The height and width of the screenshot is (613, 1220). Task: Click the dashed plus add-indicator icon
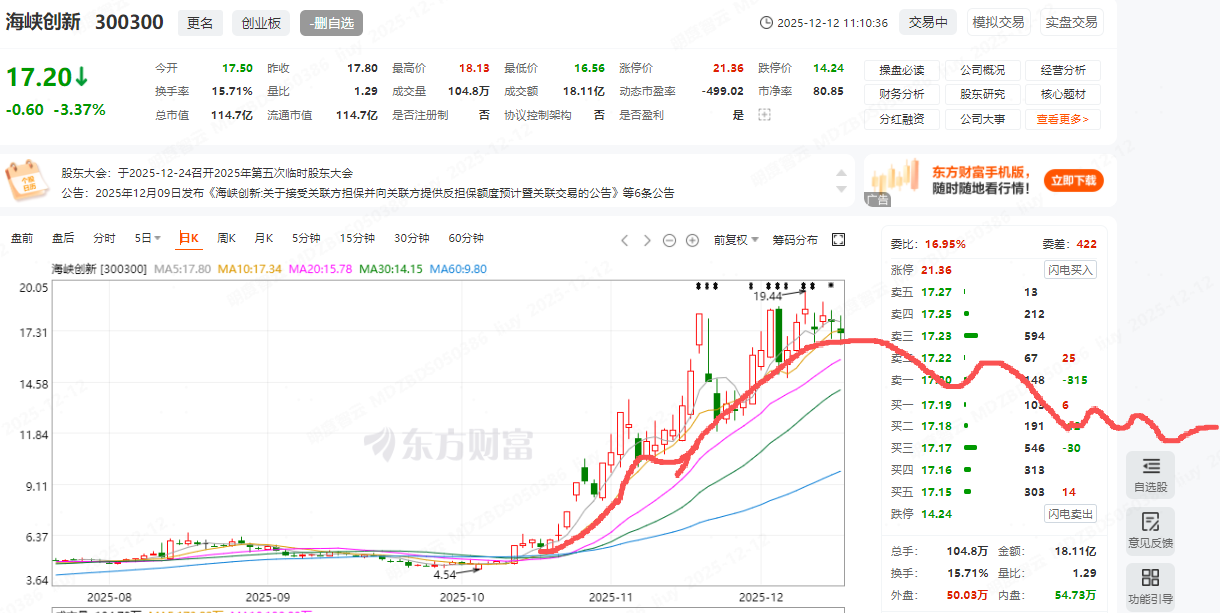coord(765,115)
